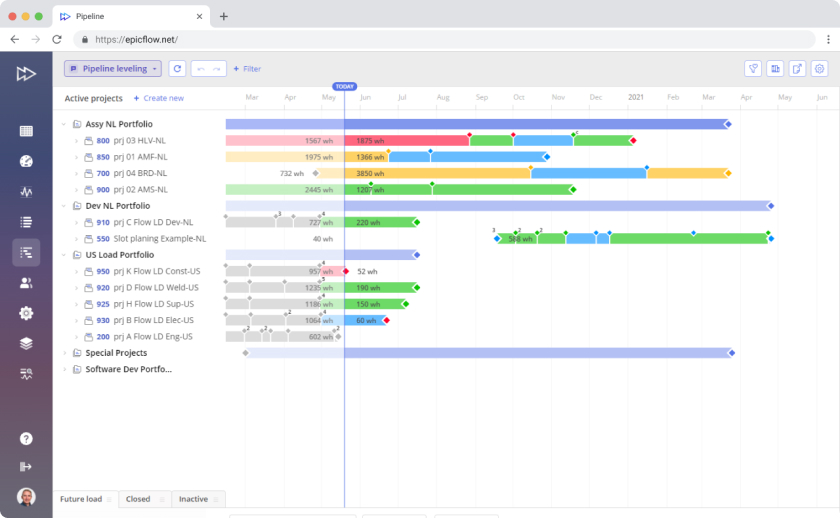840x518 pixels.
Task: Click the columns layout icon top right
Action: coord(775,69)
